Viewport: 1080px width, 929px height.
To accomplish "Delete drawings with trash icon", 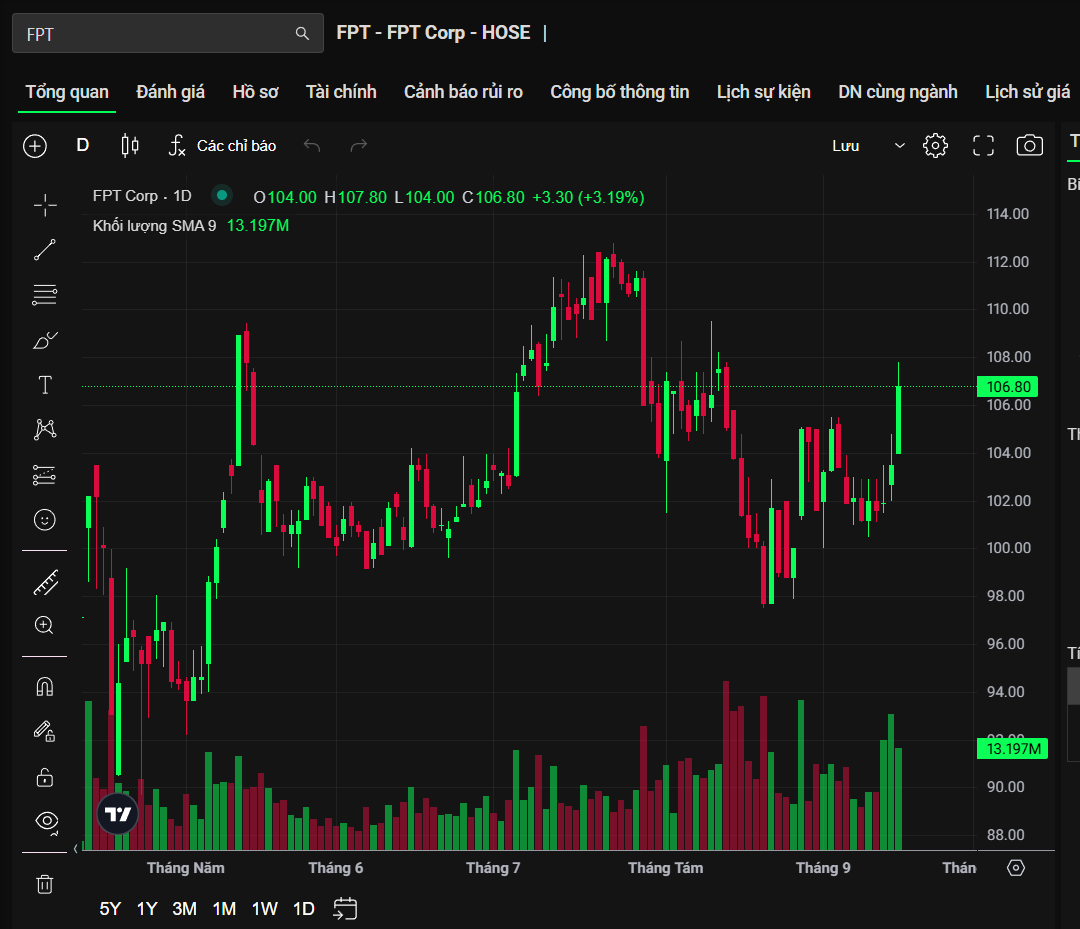I will click(45, 884).
